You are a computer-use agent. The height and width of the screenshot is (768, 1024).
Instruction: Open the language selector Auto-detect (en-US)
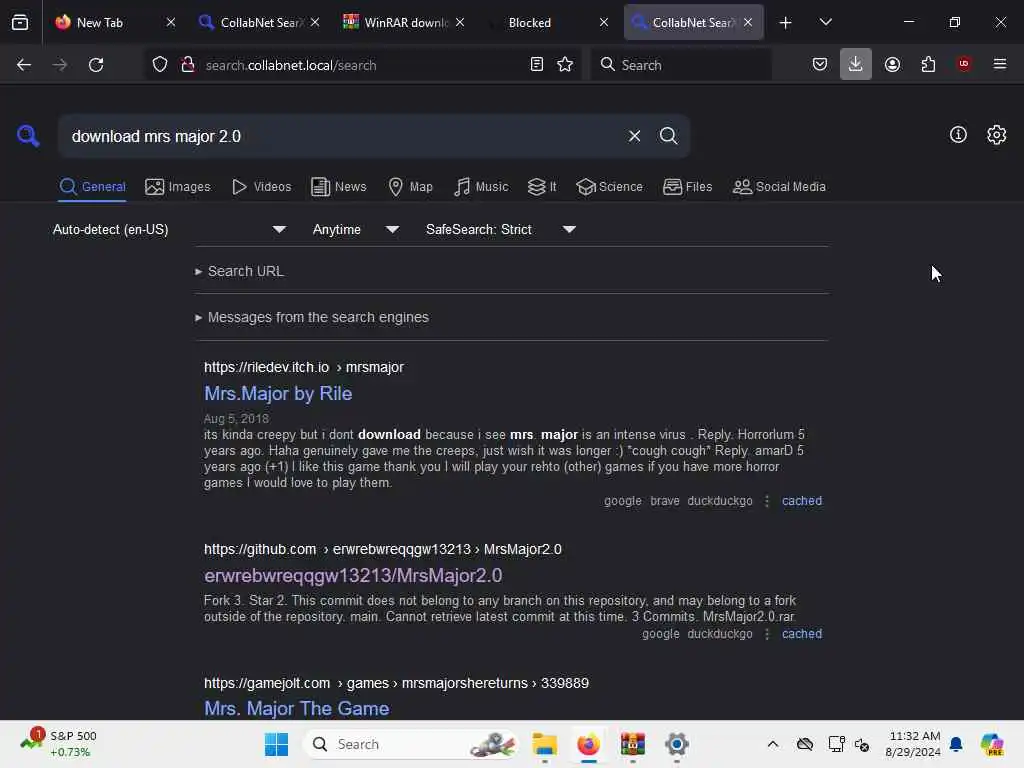coord(169,229)
